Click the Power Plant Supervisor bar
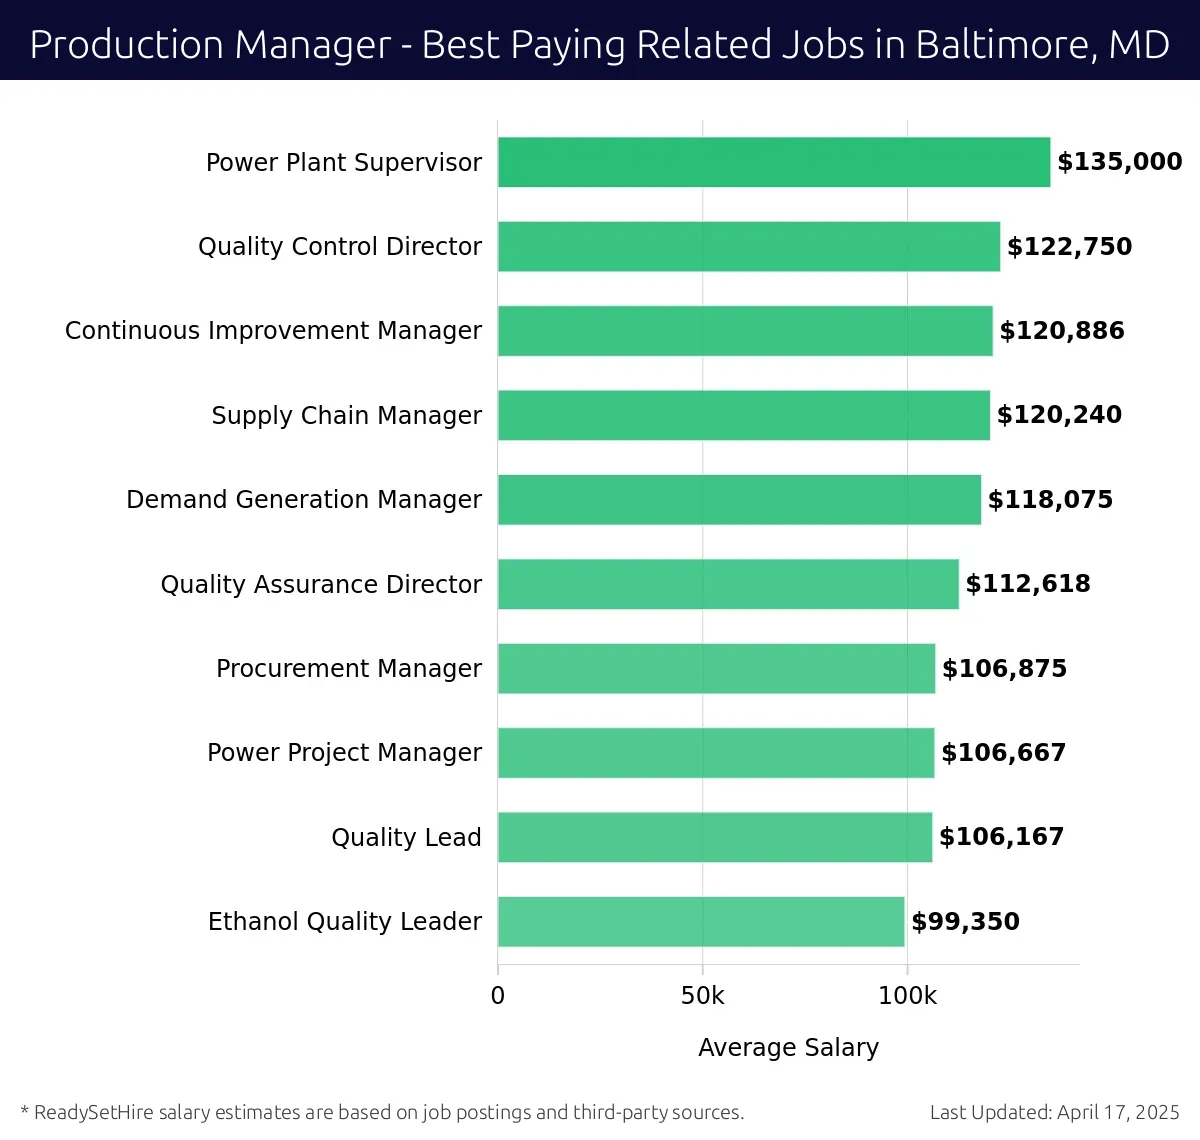 [774, 162]
